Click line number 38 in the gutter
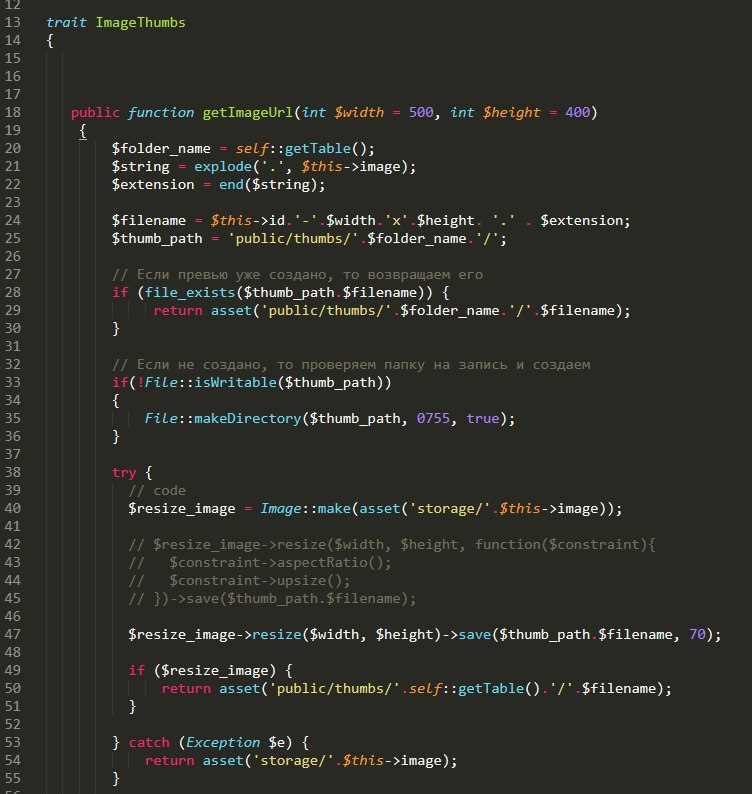752x794 pixels. [x=13, y=472]
